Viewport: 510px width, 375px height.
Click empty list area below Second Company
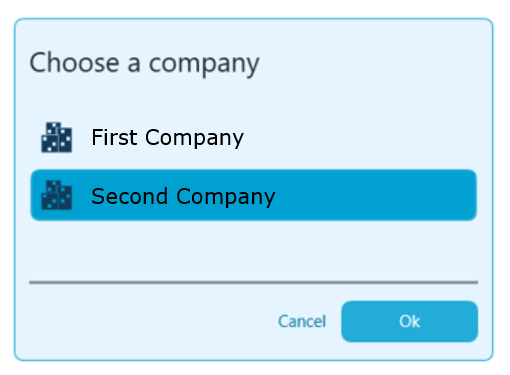[253, 250]
